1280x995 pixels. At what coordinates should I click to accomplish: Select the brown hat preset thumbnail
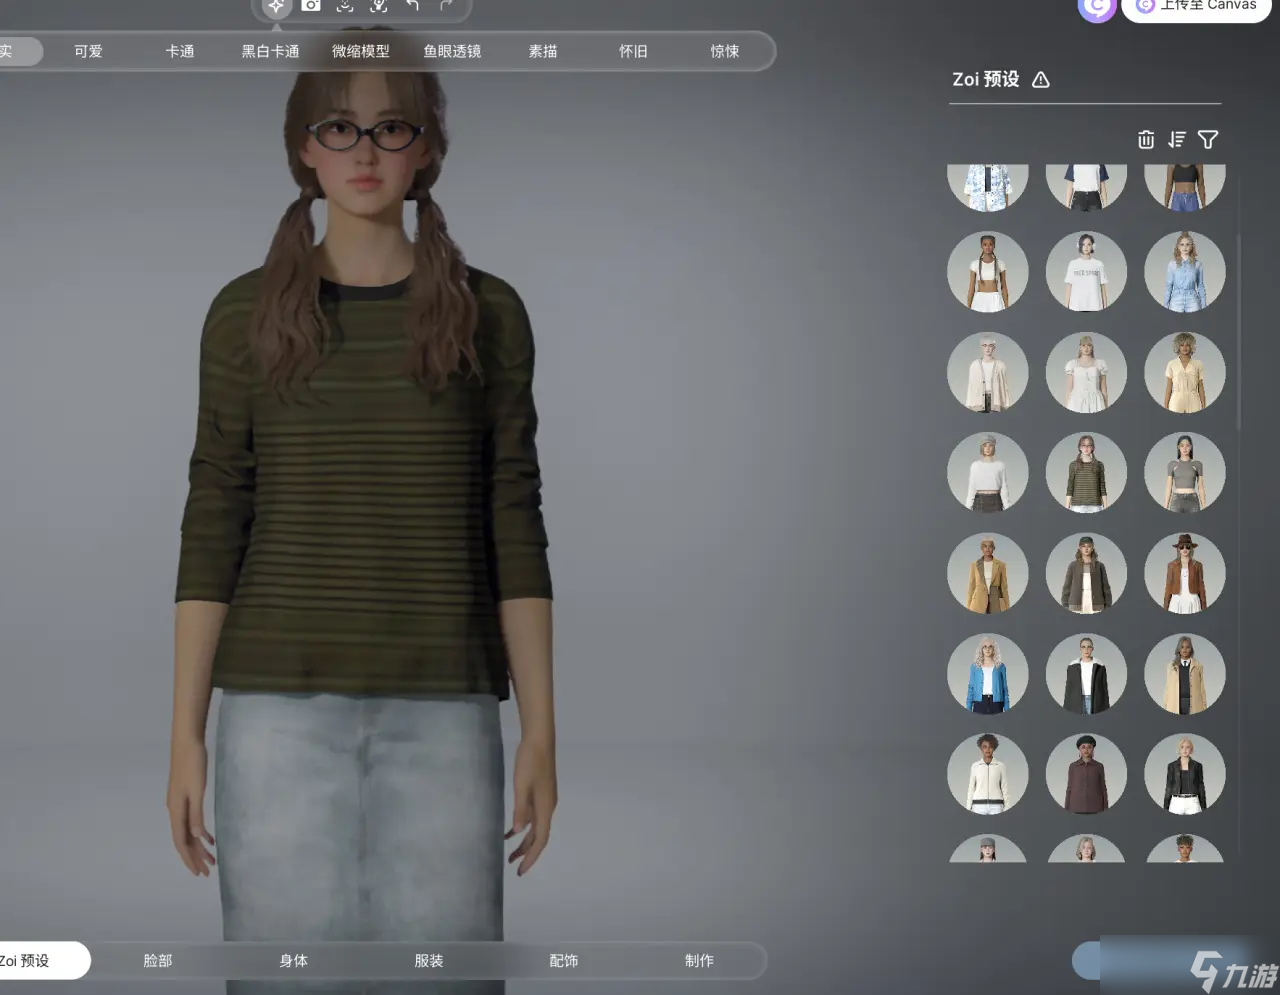pos(1185,573)
